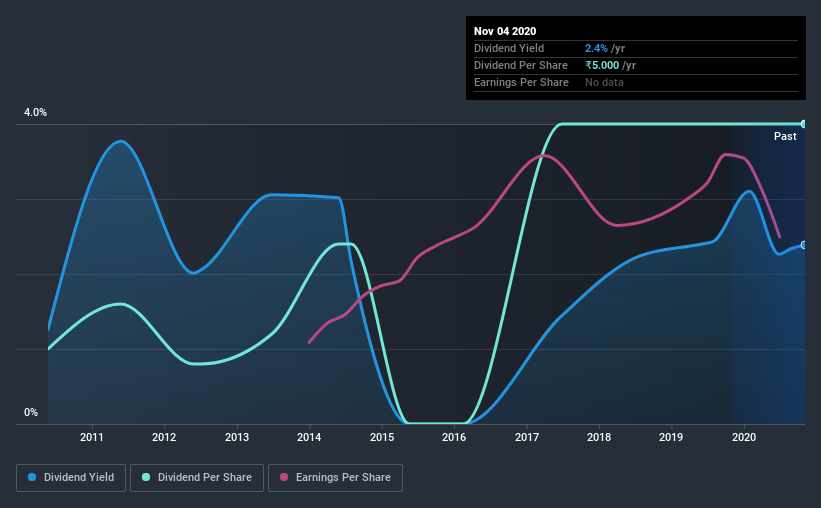This screenshot has width=821, height=508.
Task: Click the 2.4% dividend yield value
Action: pyautogui.click(x=596, y=48)
